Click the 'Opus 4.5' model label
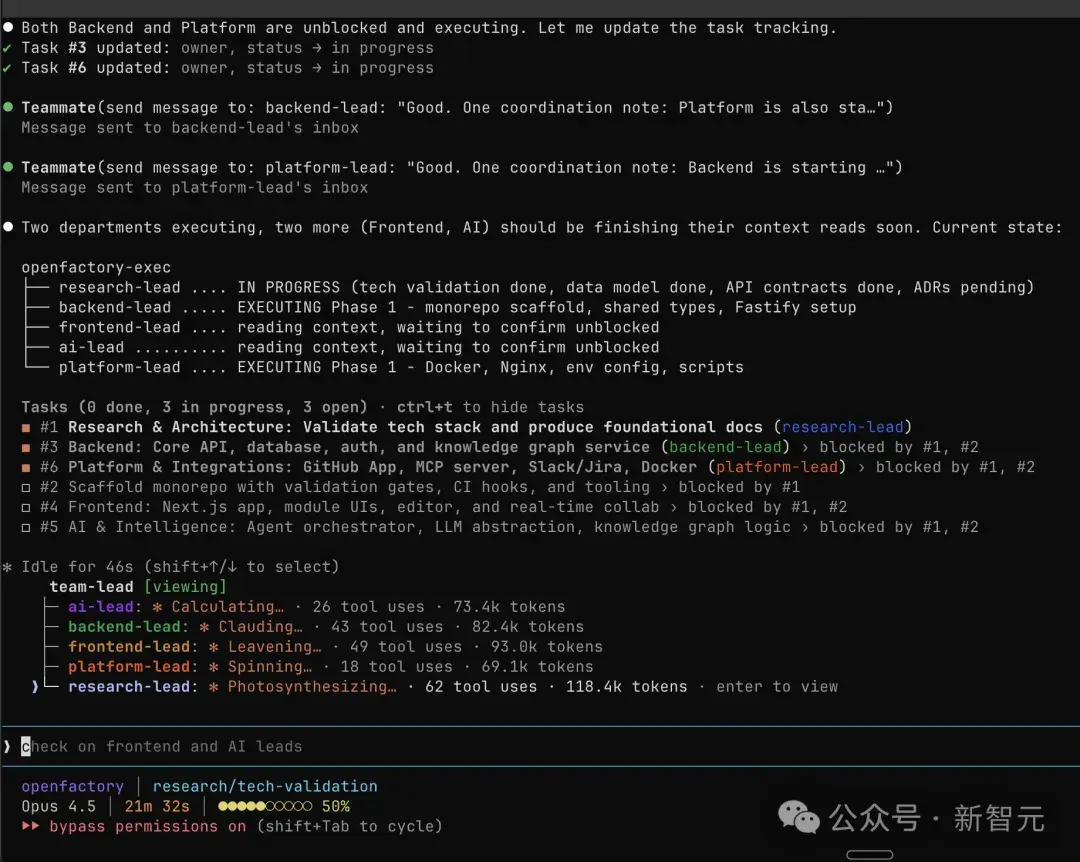1080x862 pixels. [59, 805]
